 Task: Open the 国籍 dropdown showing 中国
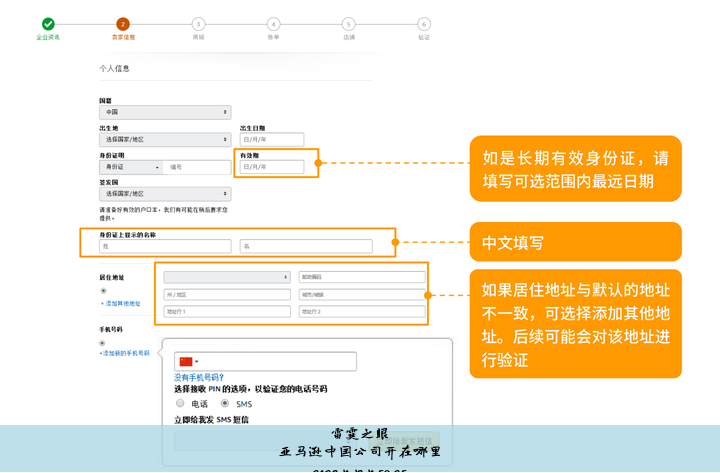tap(165, 112)
